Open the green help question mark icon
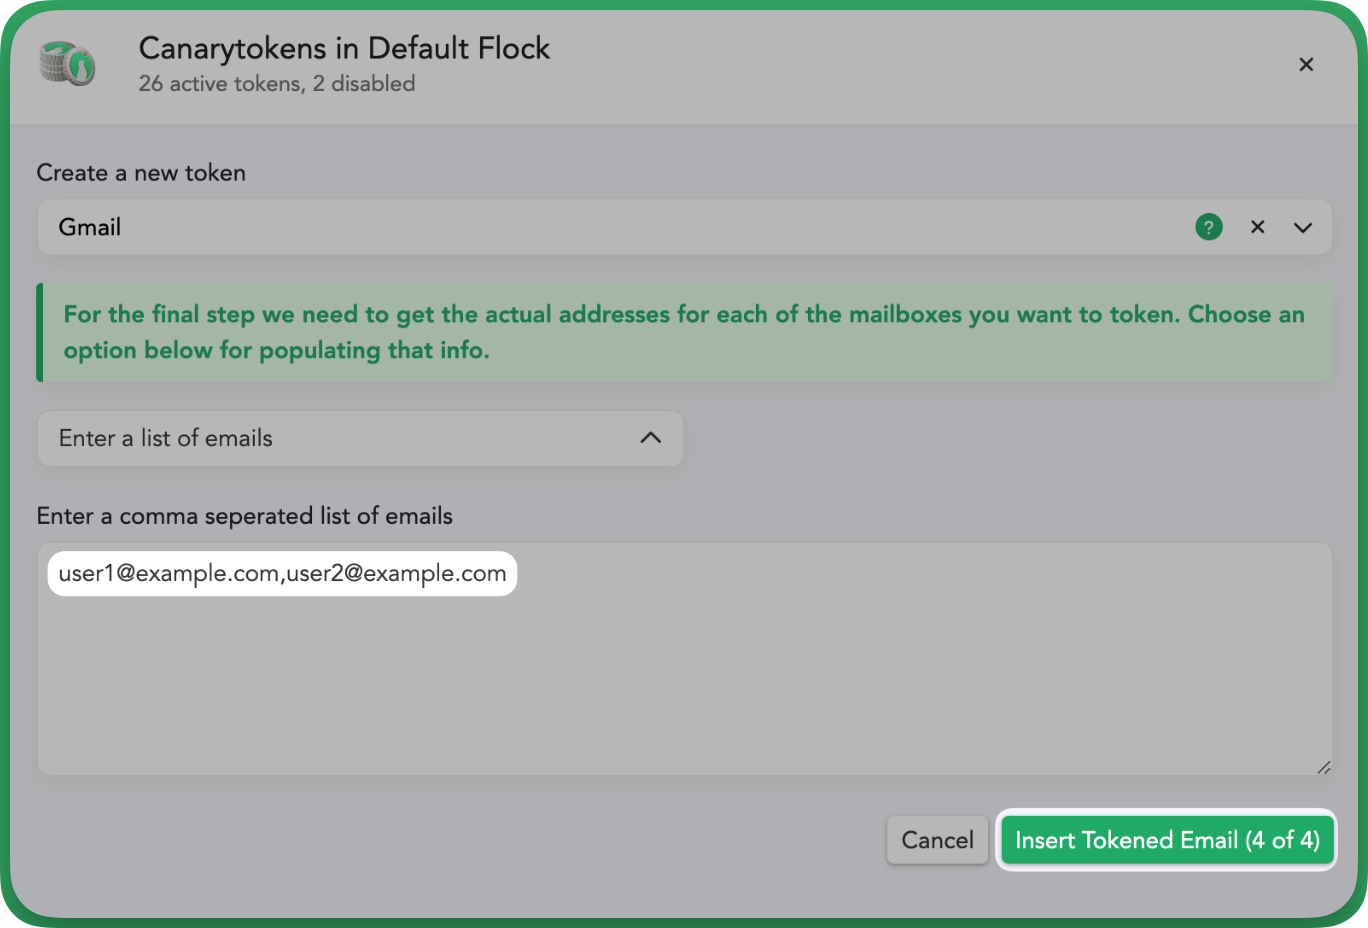This screenshot has height=928, width=1368. (x=1209, y=227)
